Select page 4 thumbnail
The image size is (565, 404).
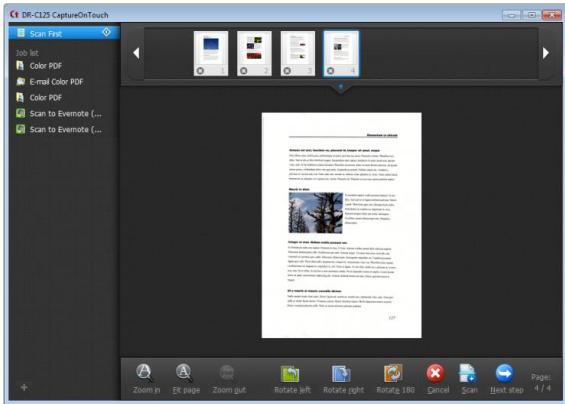coord(341,53)
